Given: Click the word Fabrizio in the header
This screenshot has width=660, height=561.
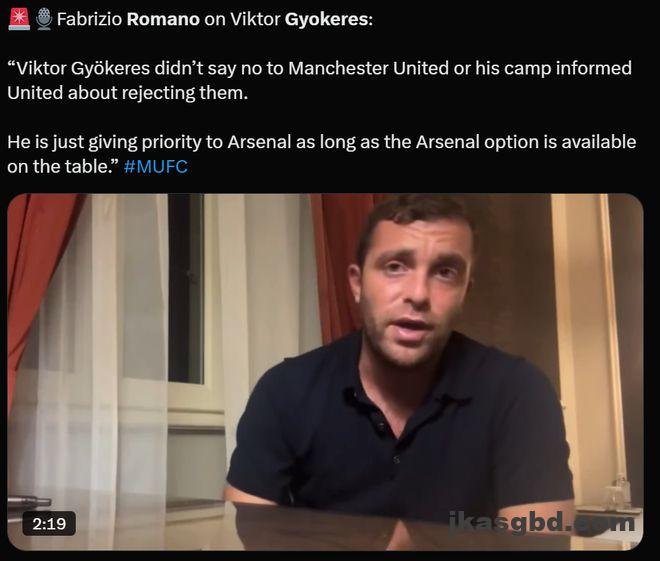Looking at the screenshot, I should 89,19.
